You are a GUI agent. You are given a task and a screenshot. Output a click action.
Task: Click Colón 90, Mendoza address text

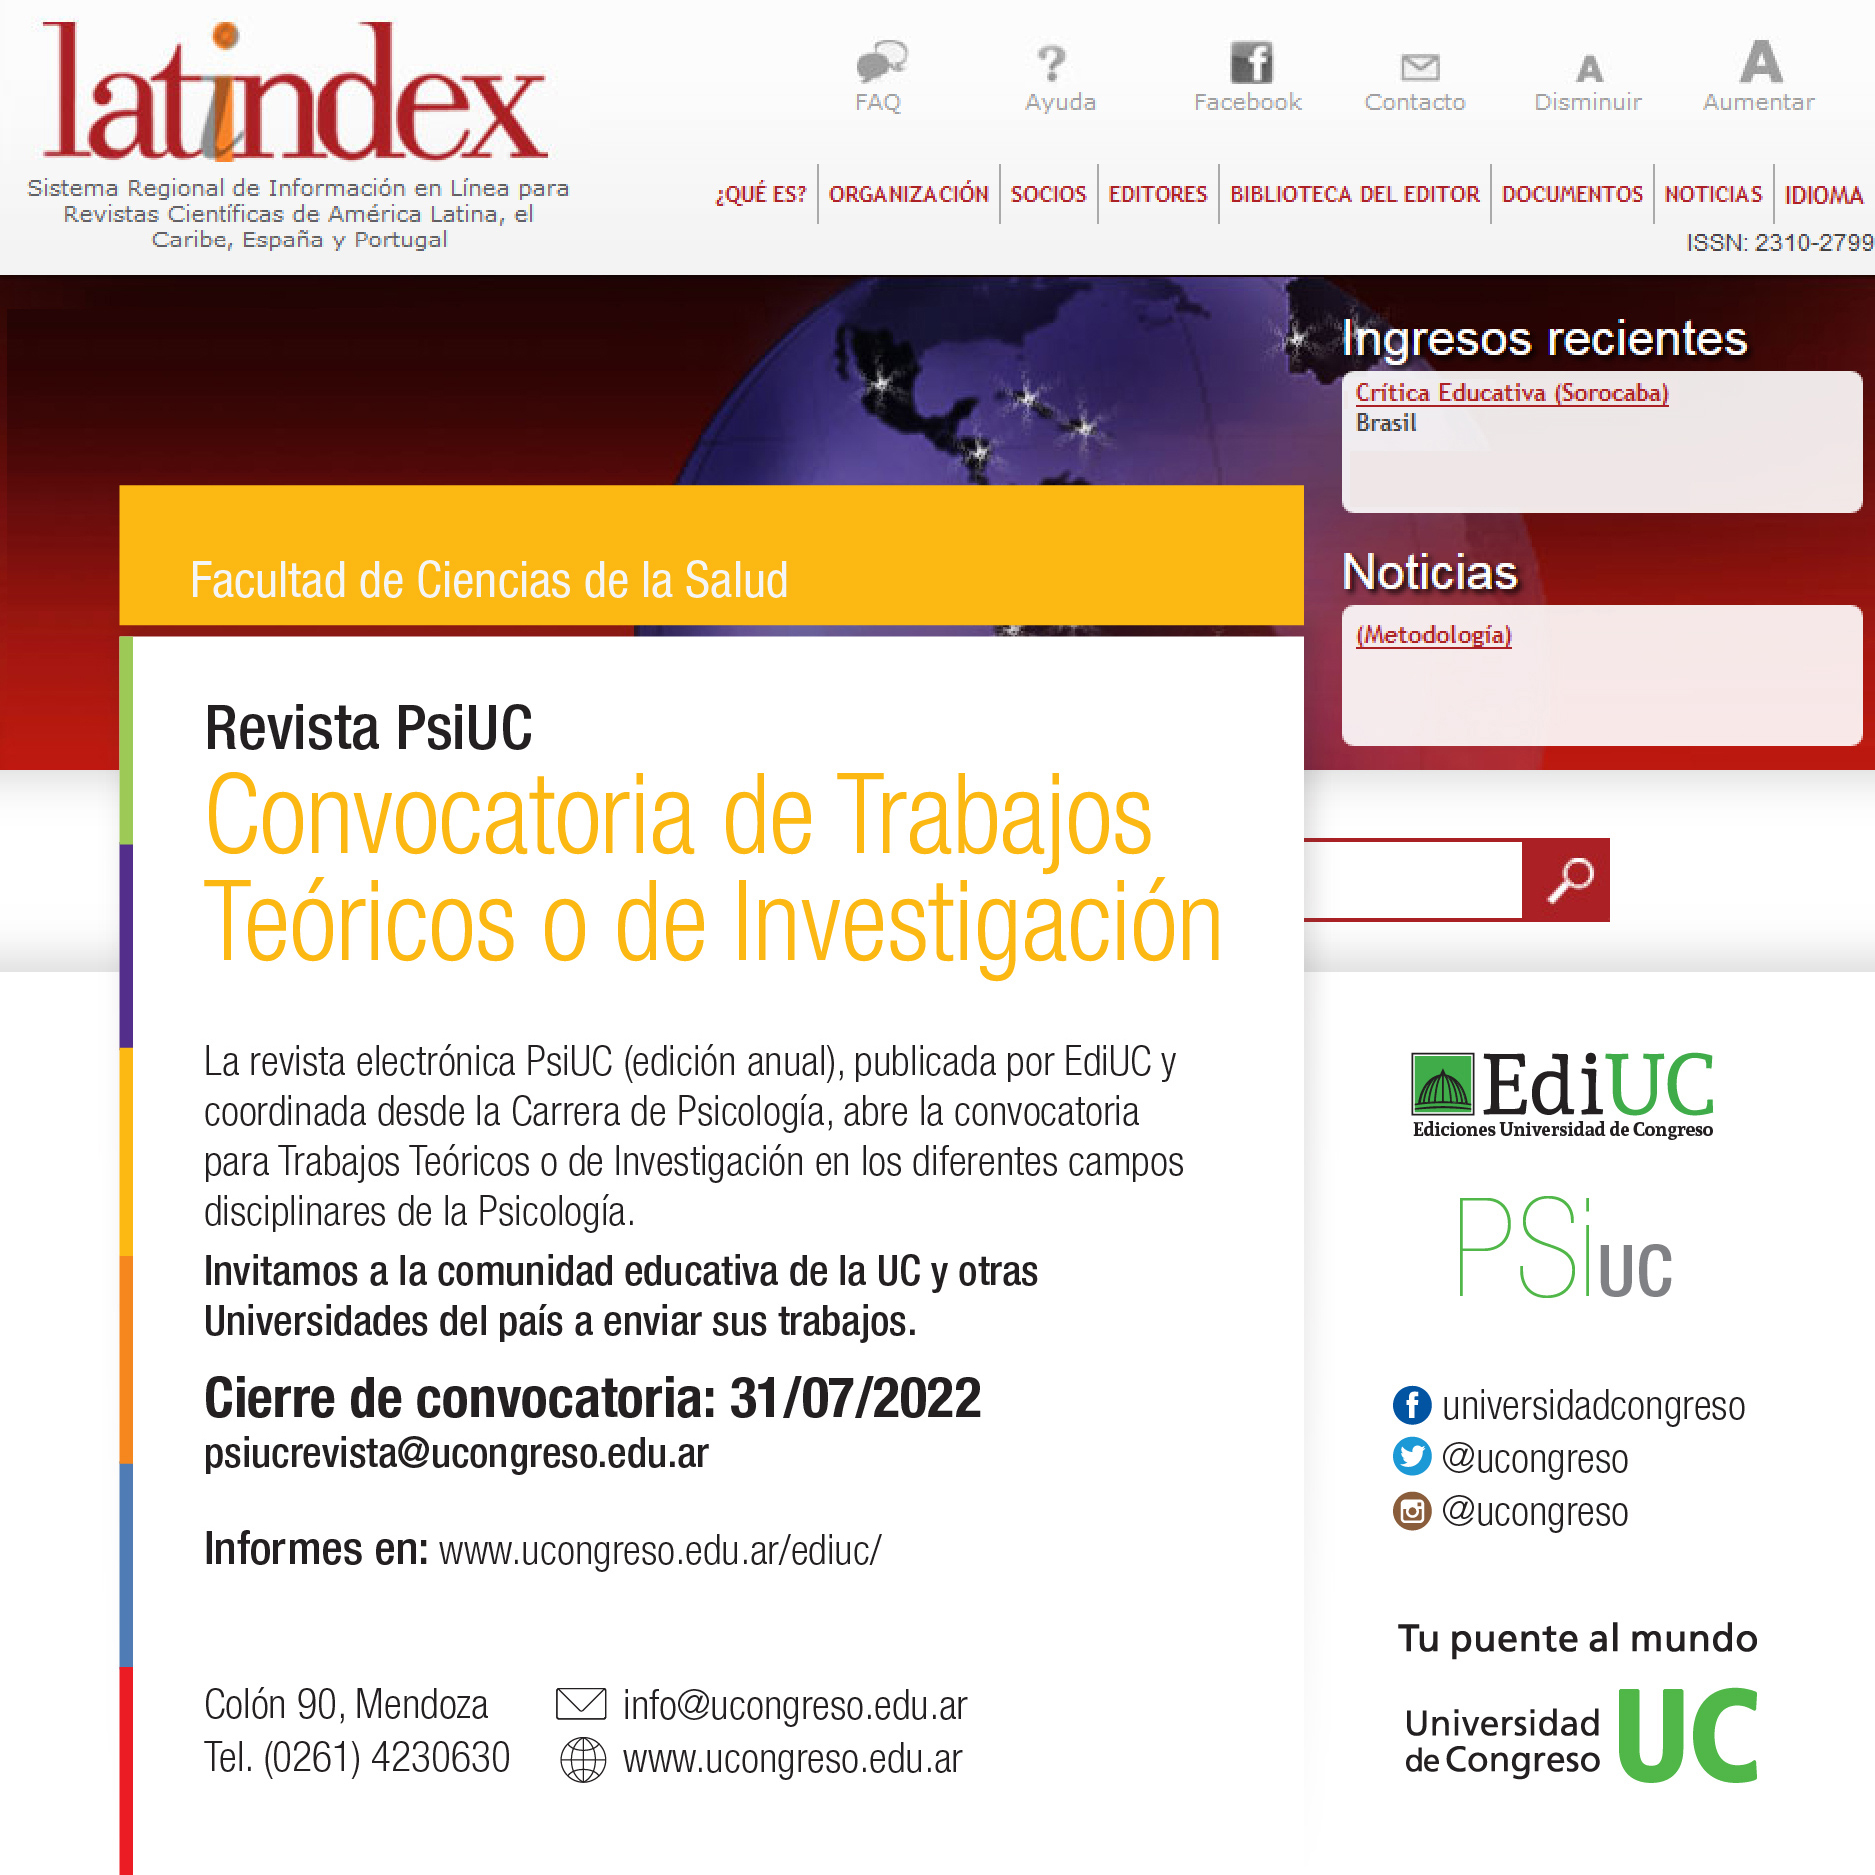pos(346,1704)
